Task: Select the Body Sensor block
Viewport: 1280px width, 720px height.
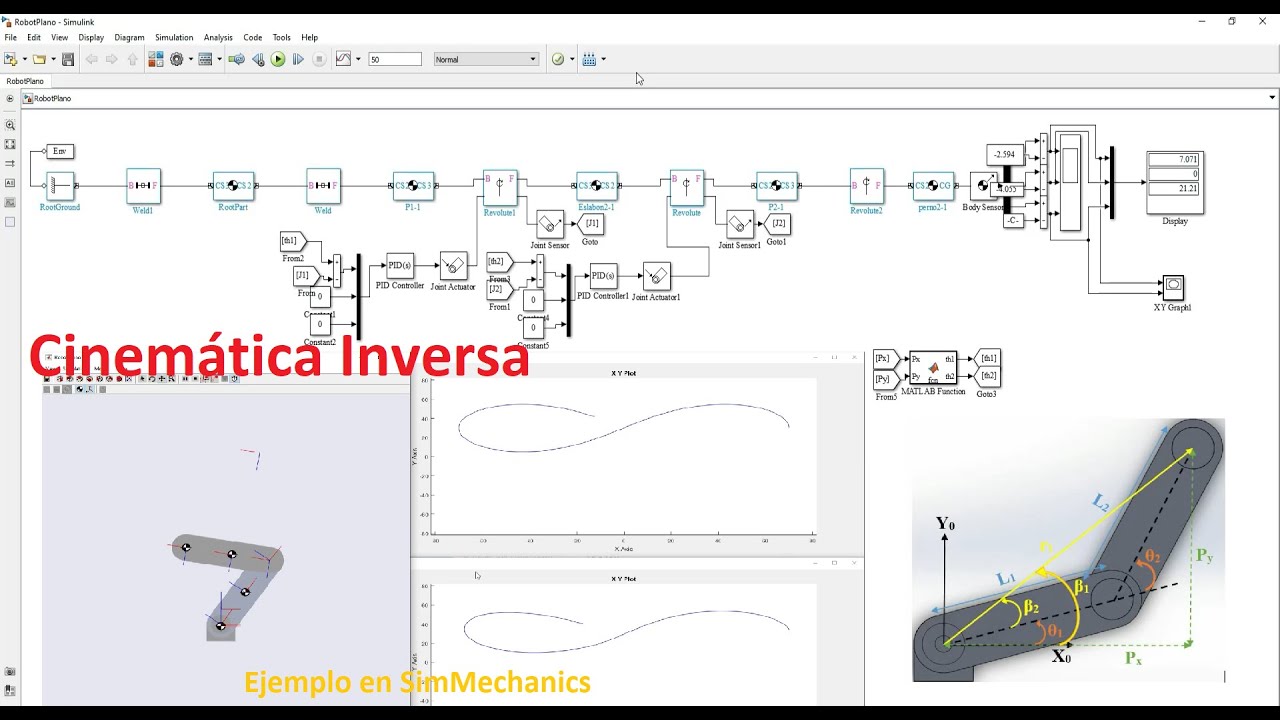Action: [984, 185]
